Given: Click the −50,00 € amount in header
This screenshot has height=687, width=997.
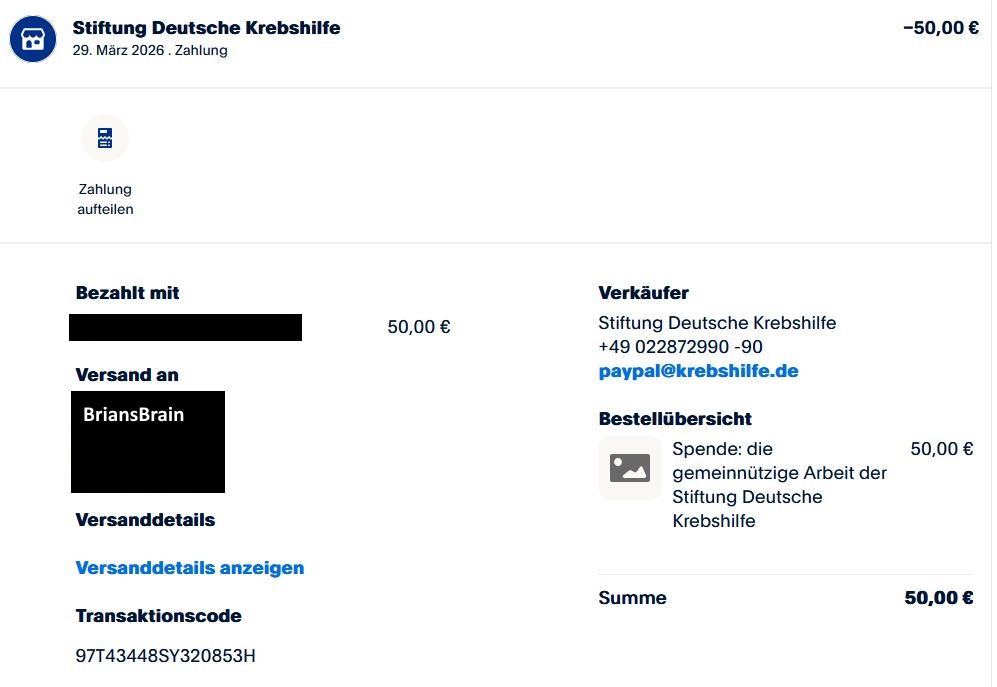Looking at the screenshot, I should coord(940,28).
